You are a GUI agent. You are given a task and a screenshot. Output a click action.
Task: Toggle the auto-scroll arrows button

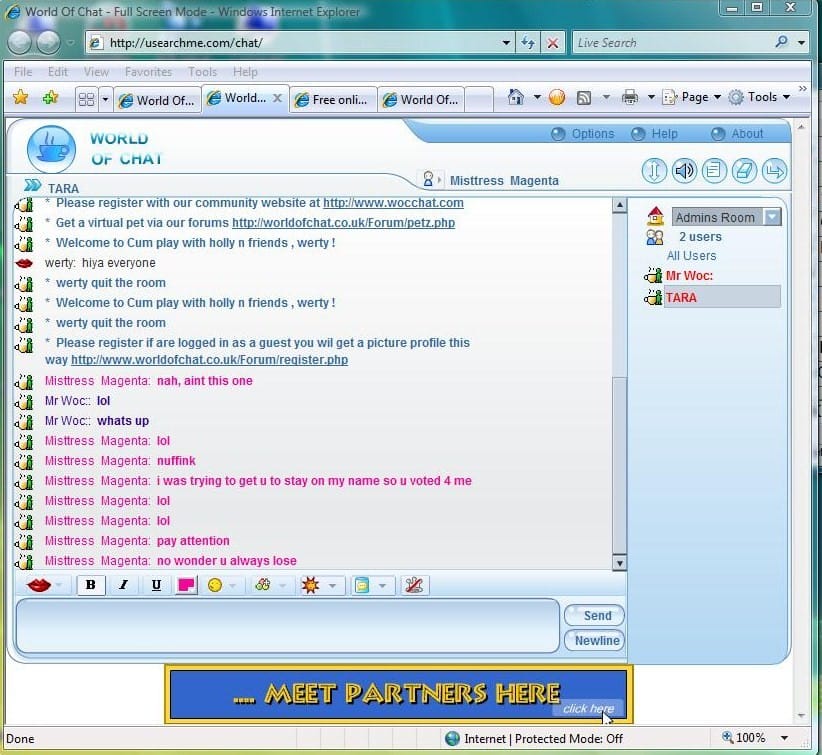(654, 171)
